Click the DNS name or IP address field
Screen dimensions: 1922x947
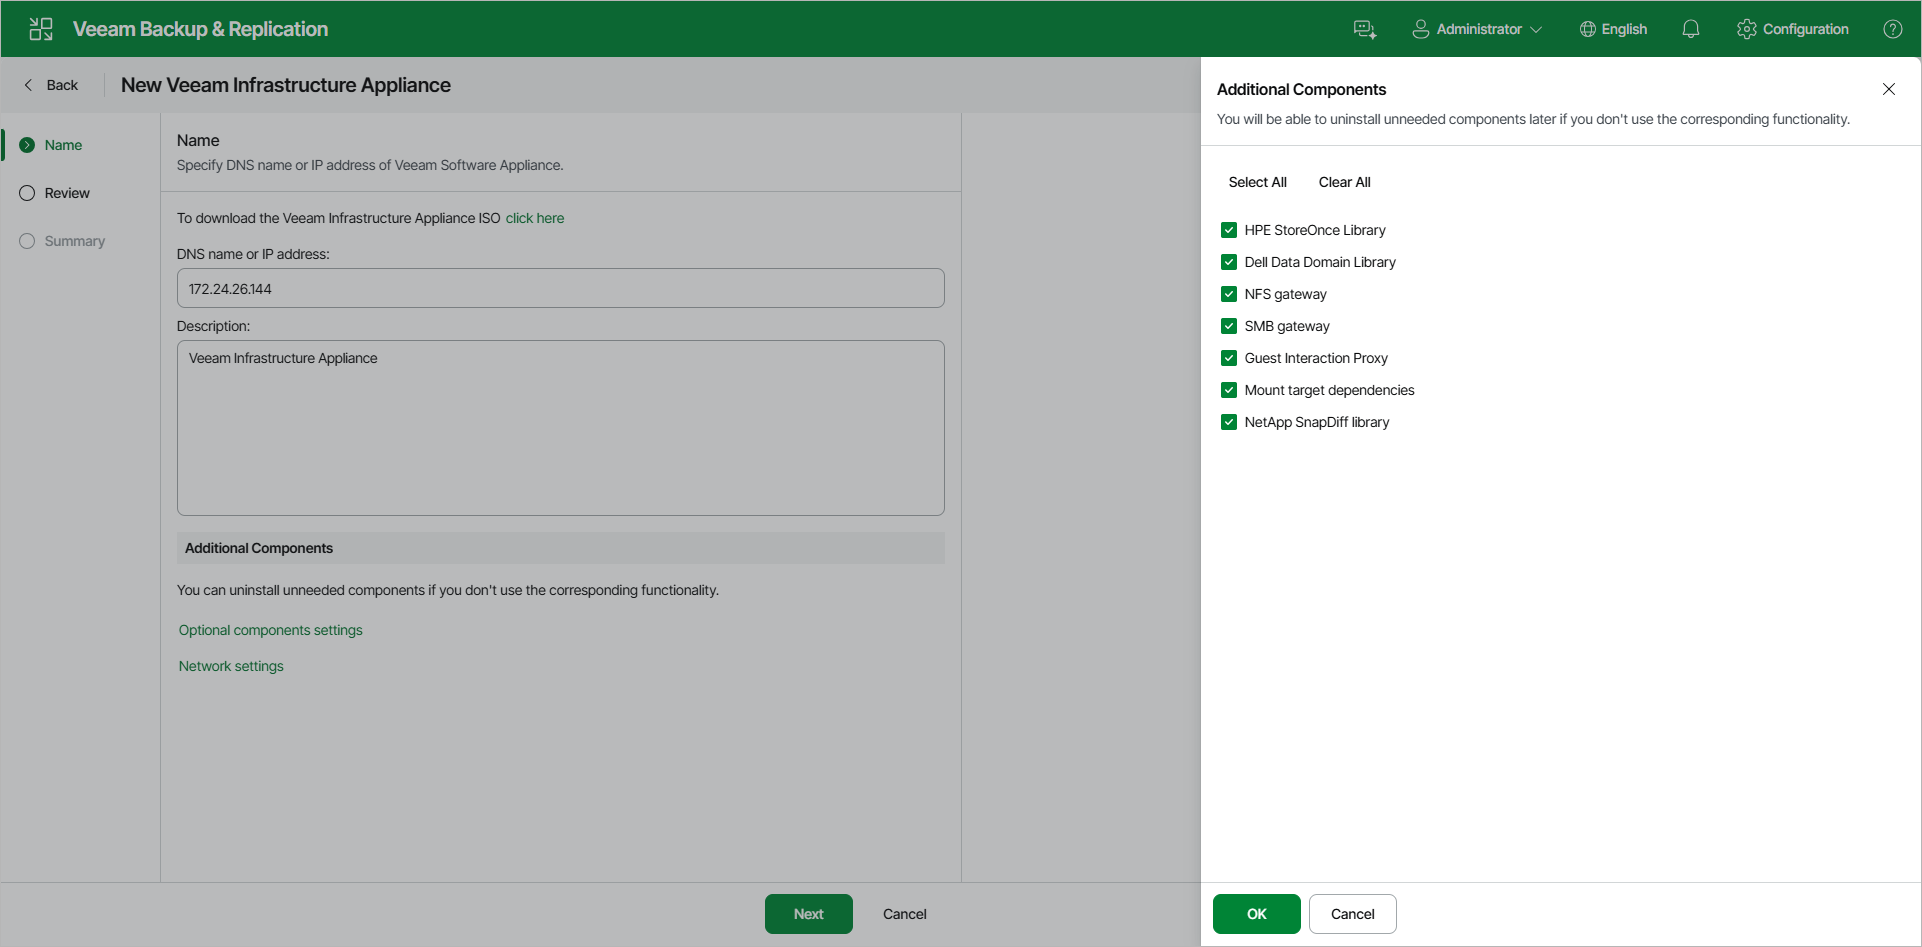click(560, 288)
